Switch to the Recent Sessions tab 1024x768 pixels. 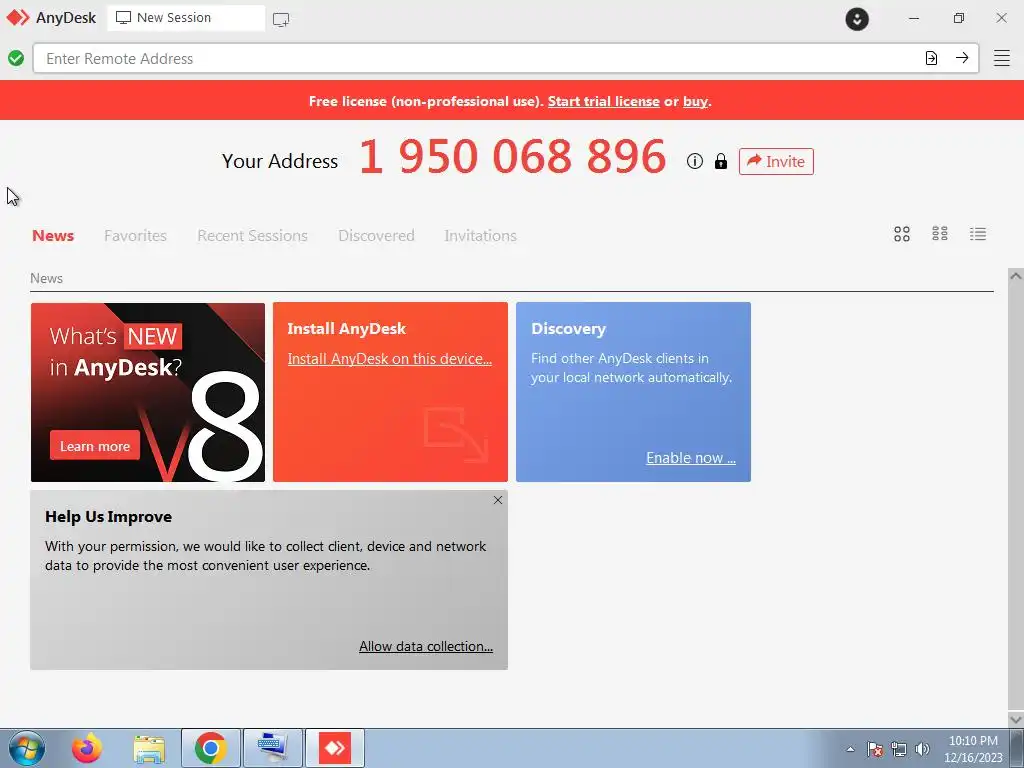252,235
